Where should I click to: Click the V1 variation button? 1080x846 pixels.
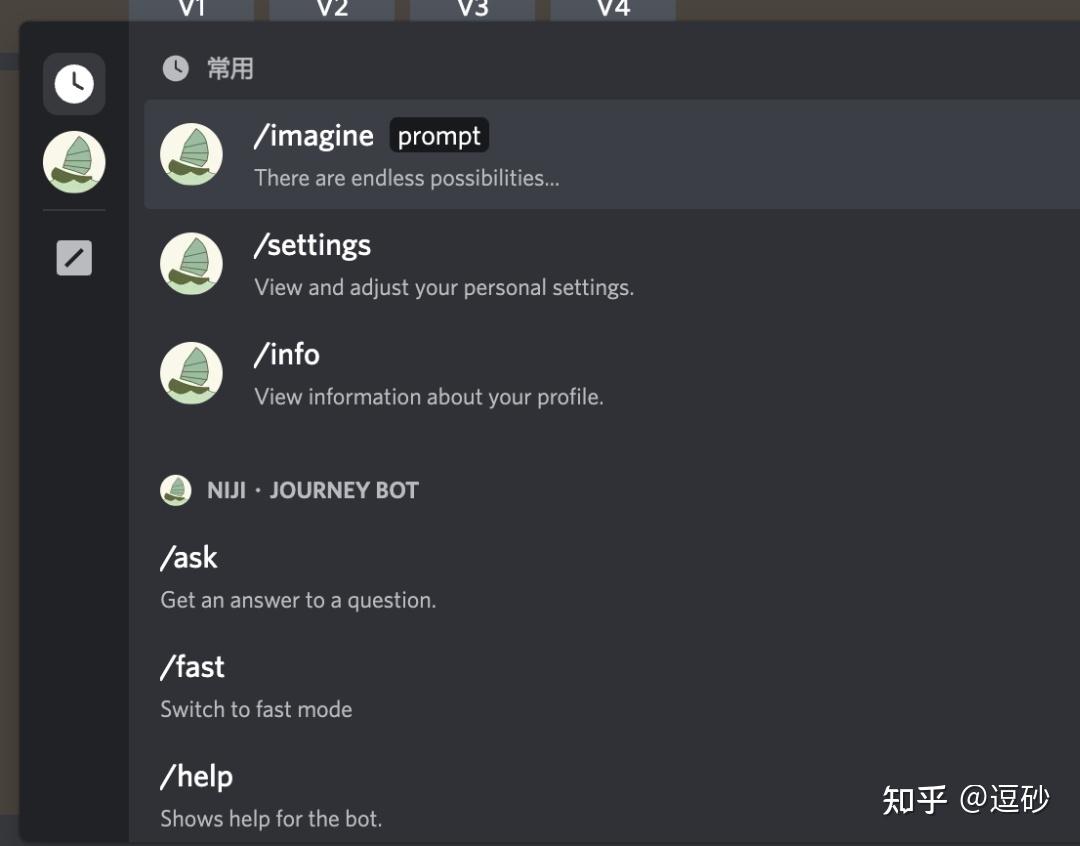point(192,8)
